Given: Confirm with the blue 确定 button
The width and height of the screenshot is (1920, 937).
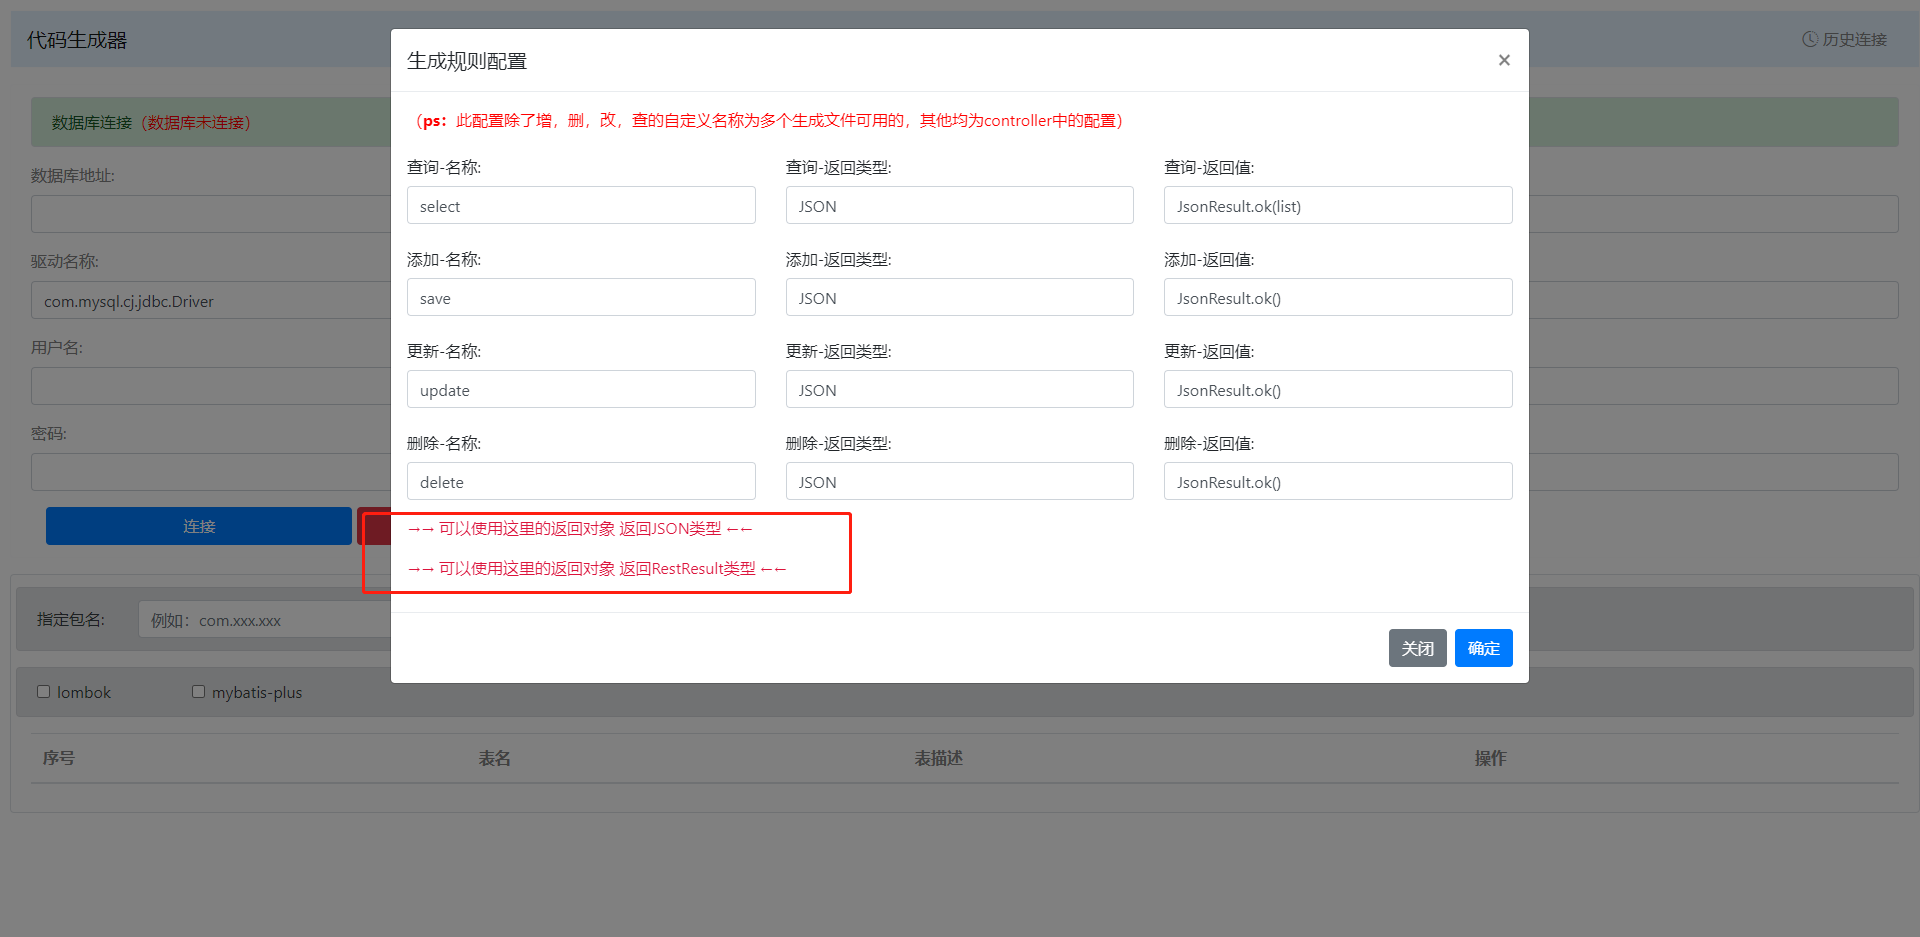Looking at the screenshot, I should coord(1483,648).
